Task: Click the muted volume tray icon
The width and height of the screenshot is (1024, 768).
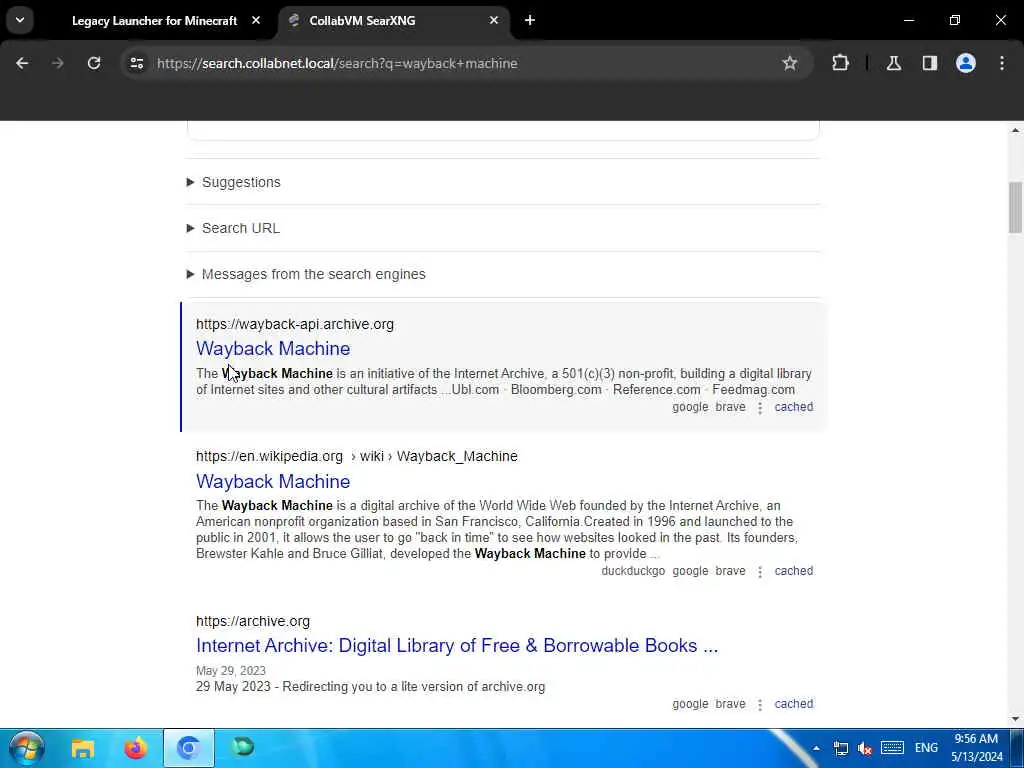Action: tap(865, 748)
